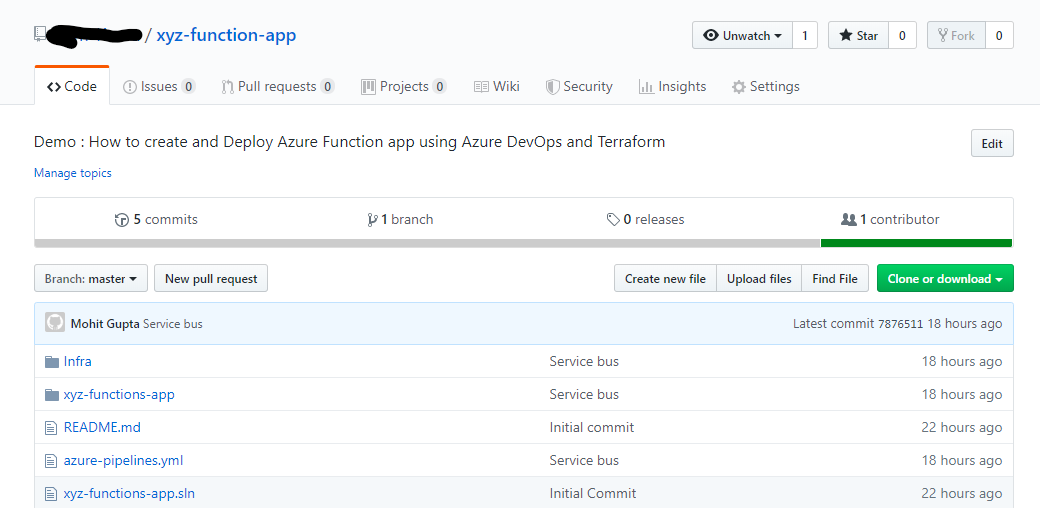Open the Unwatch dropdown
This screenshot has height=508, width=1040.
point(742,36)
